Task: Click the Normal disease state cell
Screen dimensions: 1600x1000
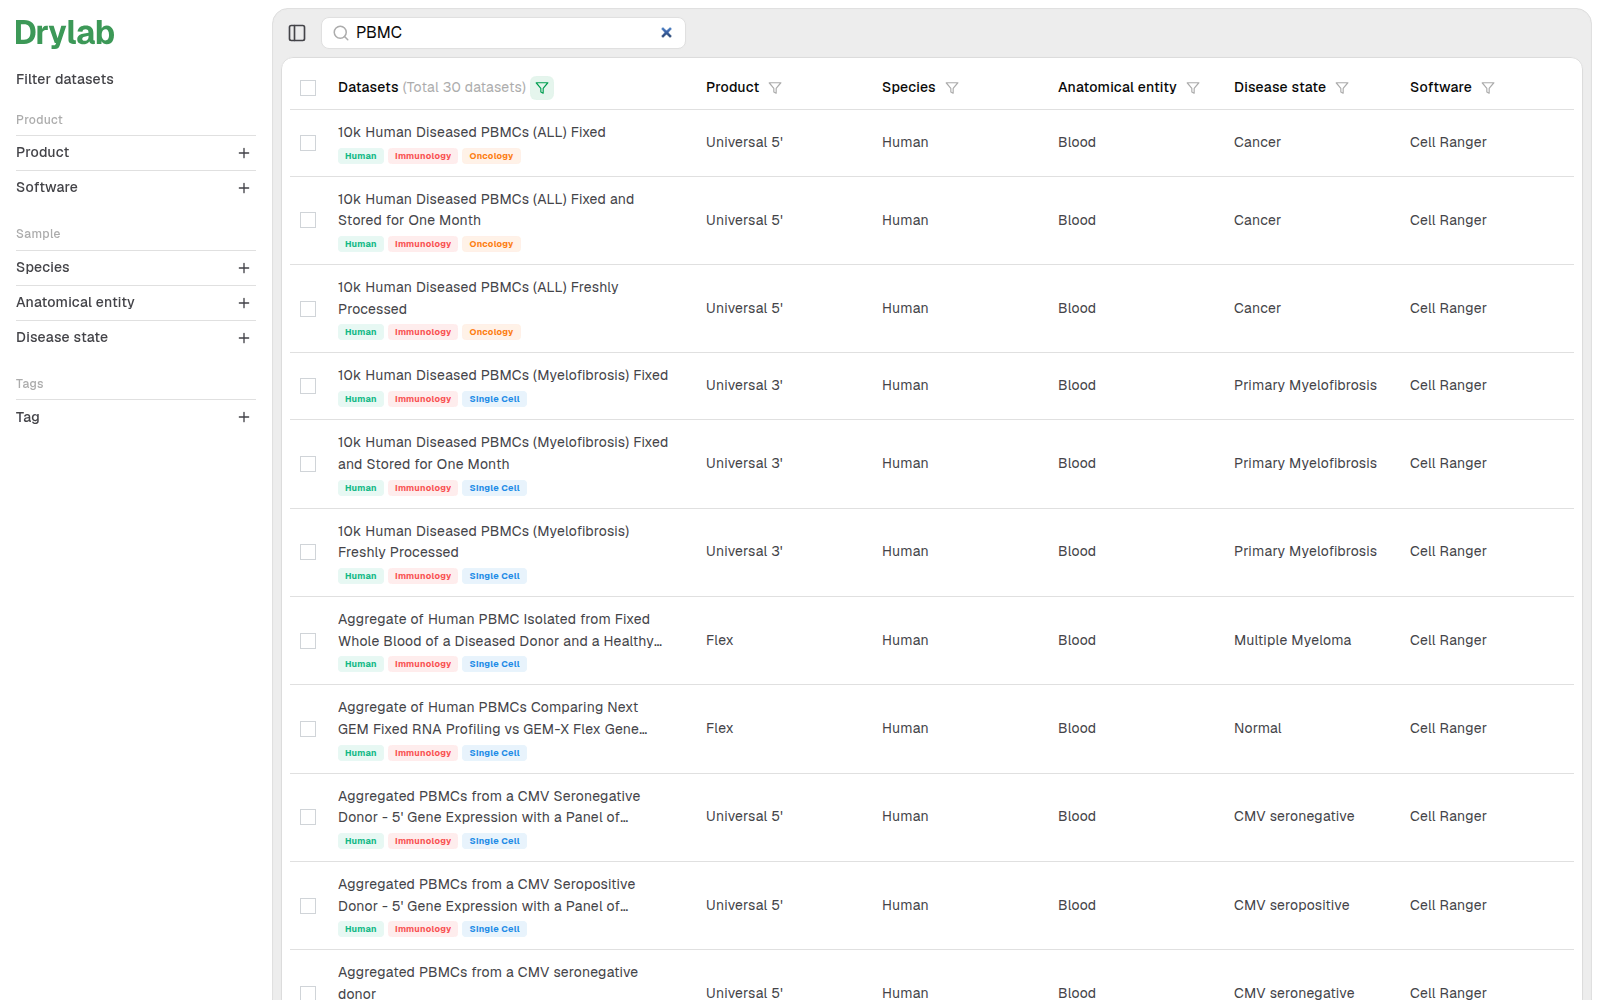Action: click(1257, 729)
